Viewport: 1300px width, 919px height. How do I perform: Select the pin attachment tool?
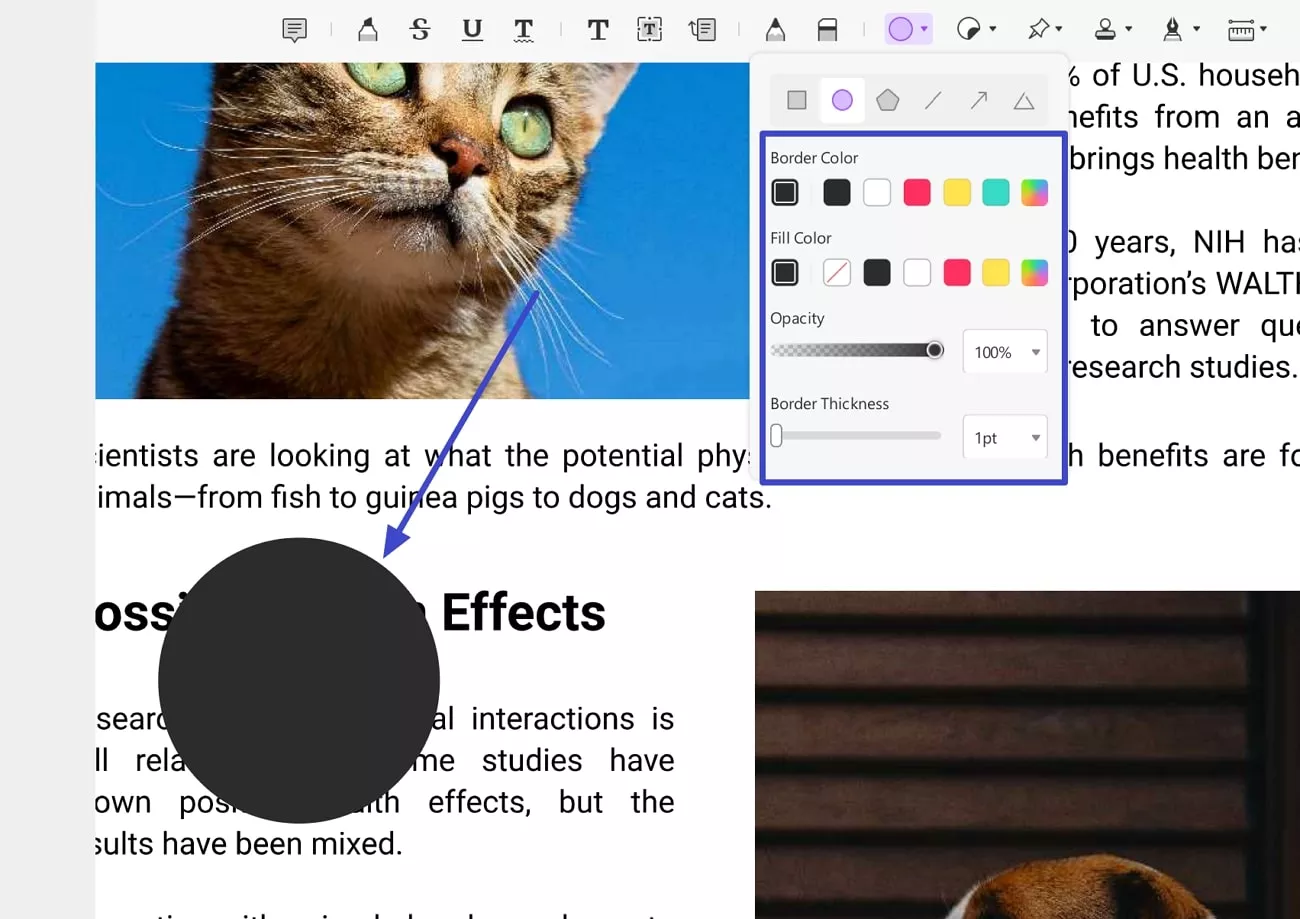(1039, 30)
